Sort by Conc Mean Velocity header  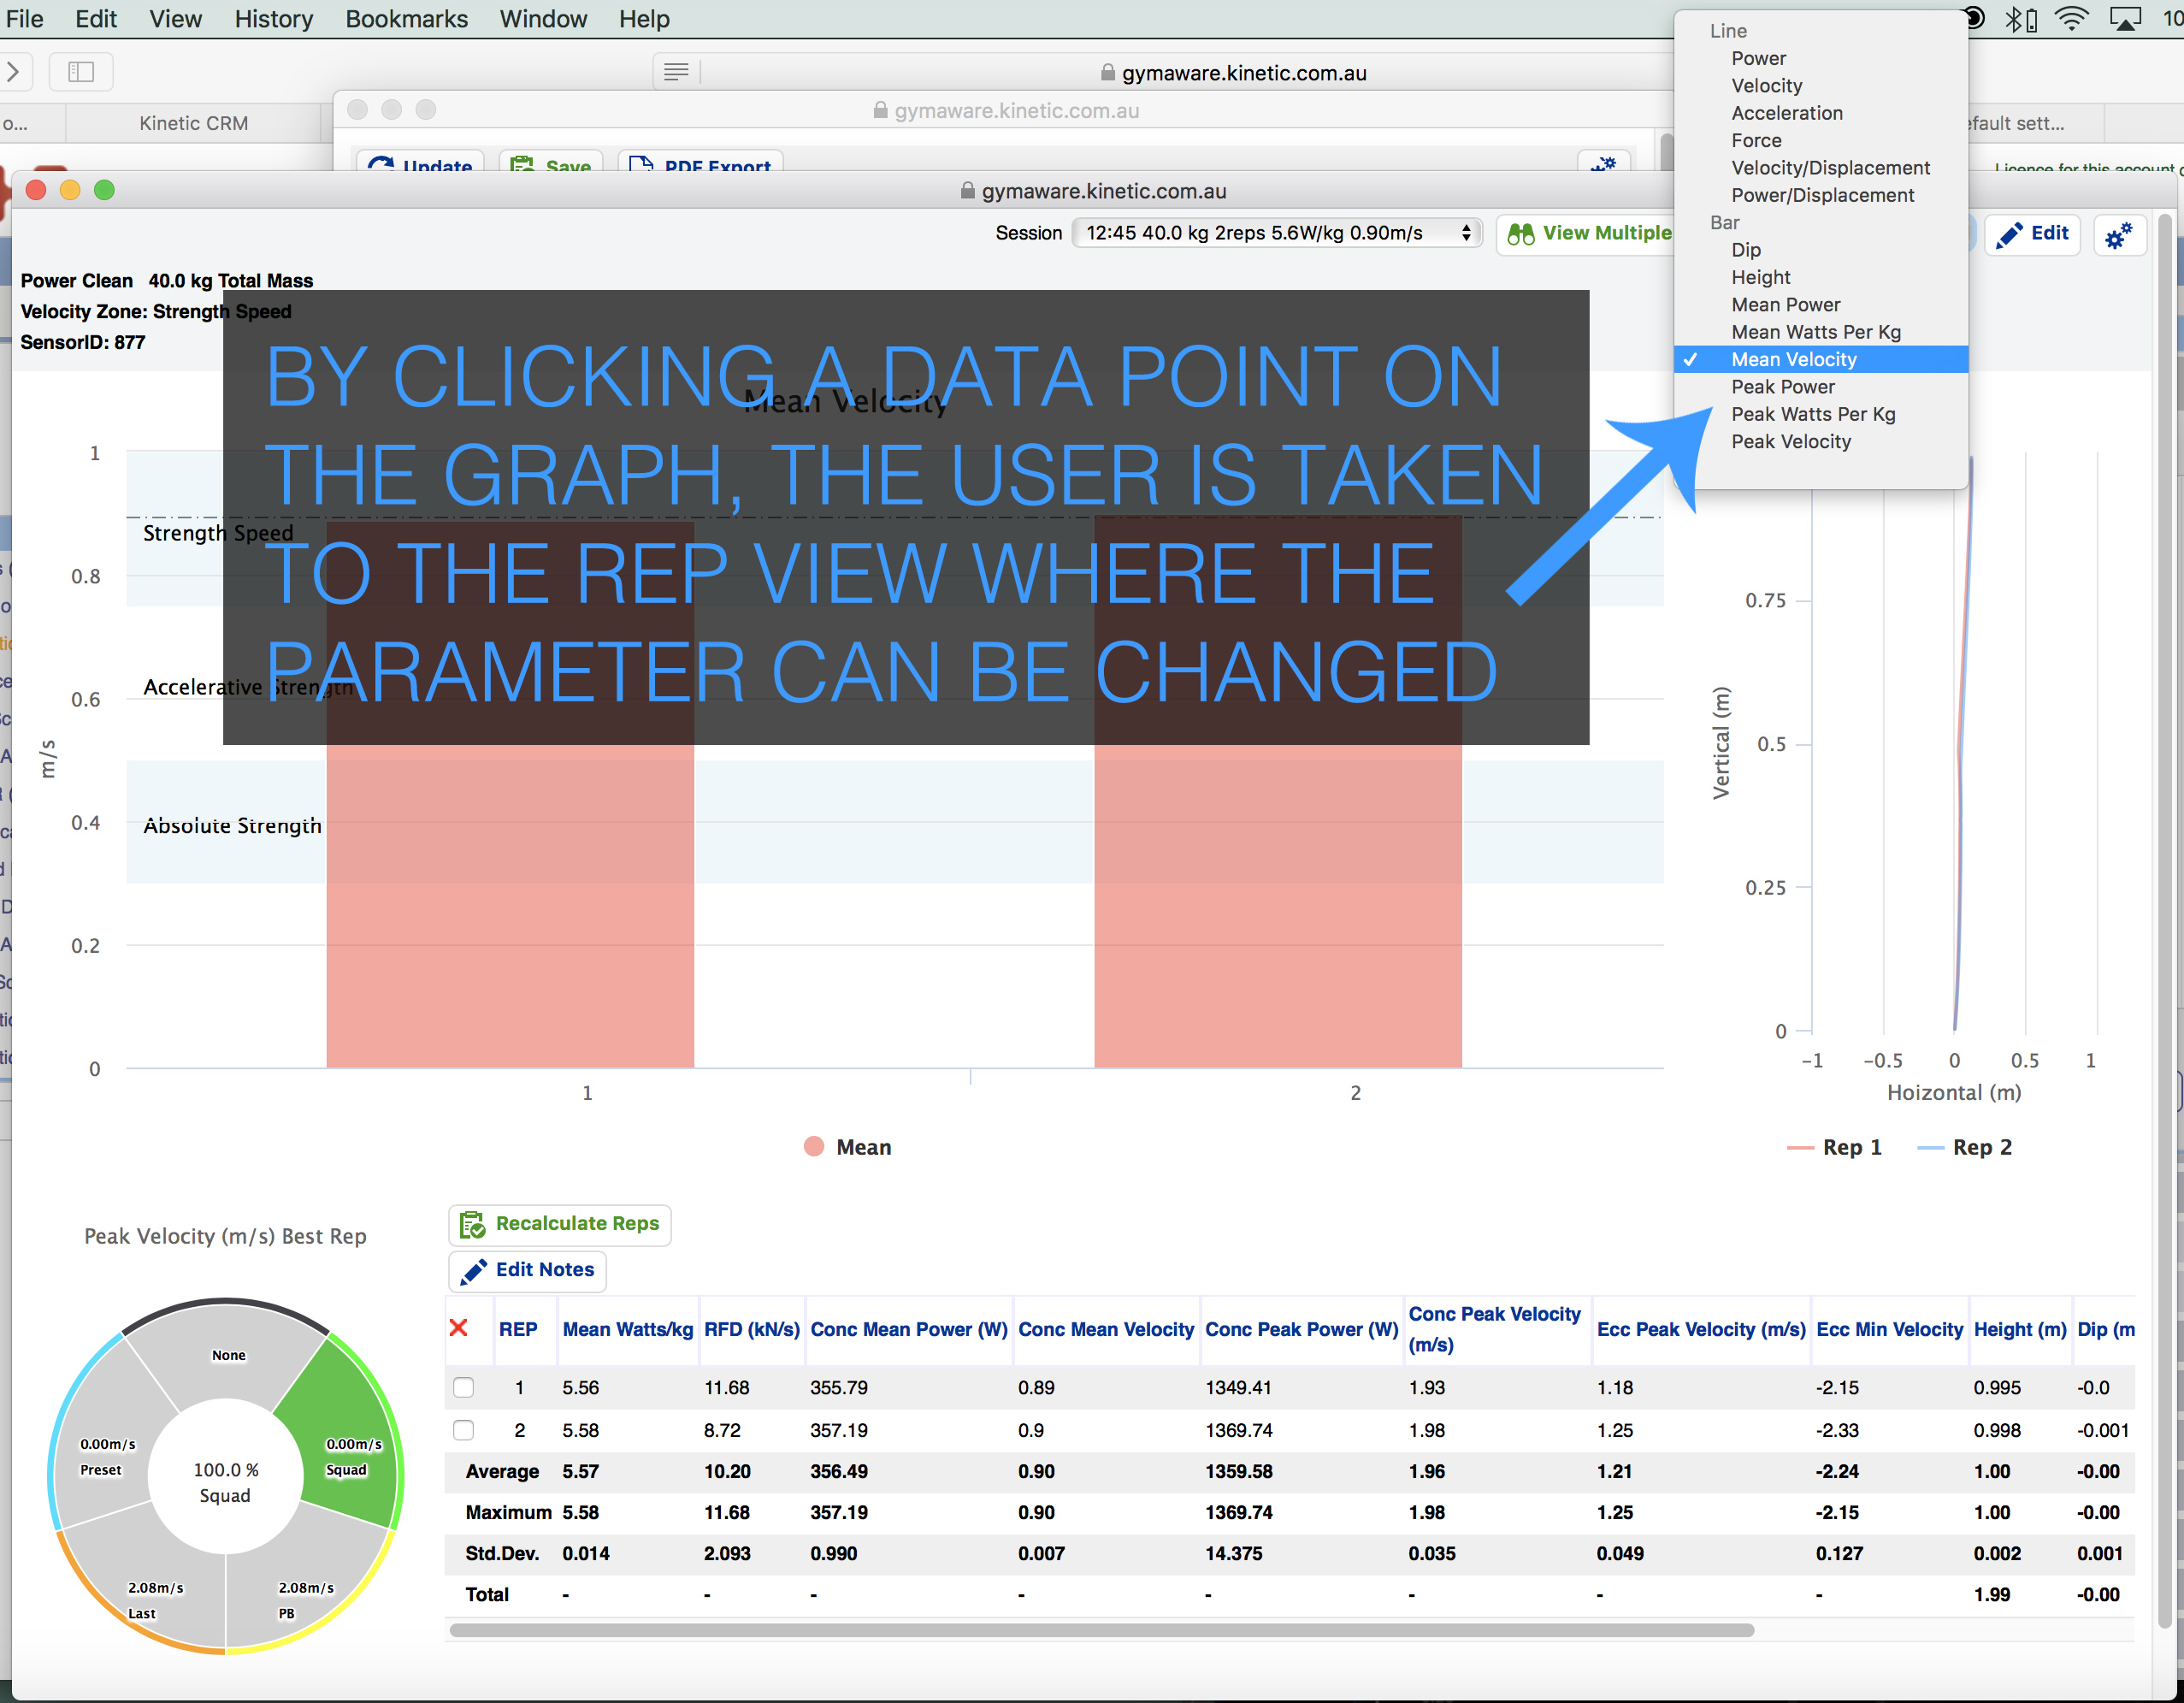[x=1106, y=1329]
